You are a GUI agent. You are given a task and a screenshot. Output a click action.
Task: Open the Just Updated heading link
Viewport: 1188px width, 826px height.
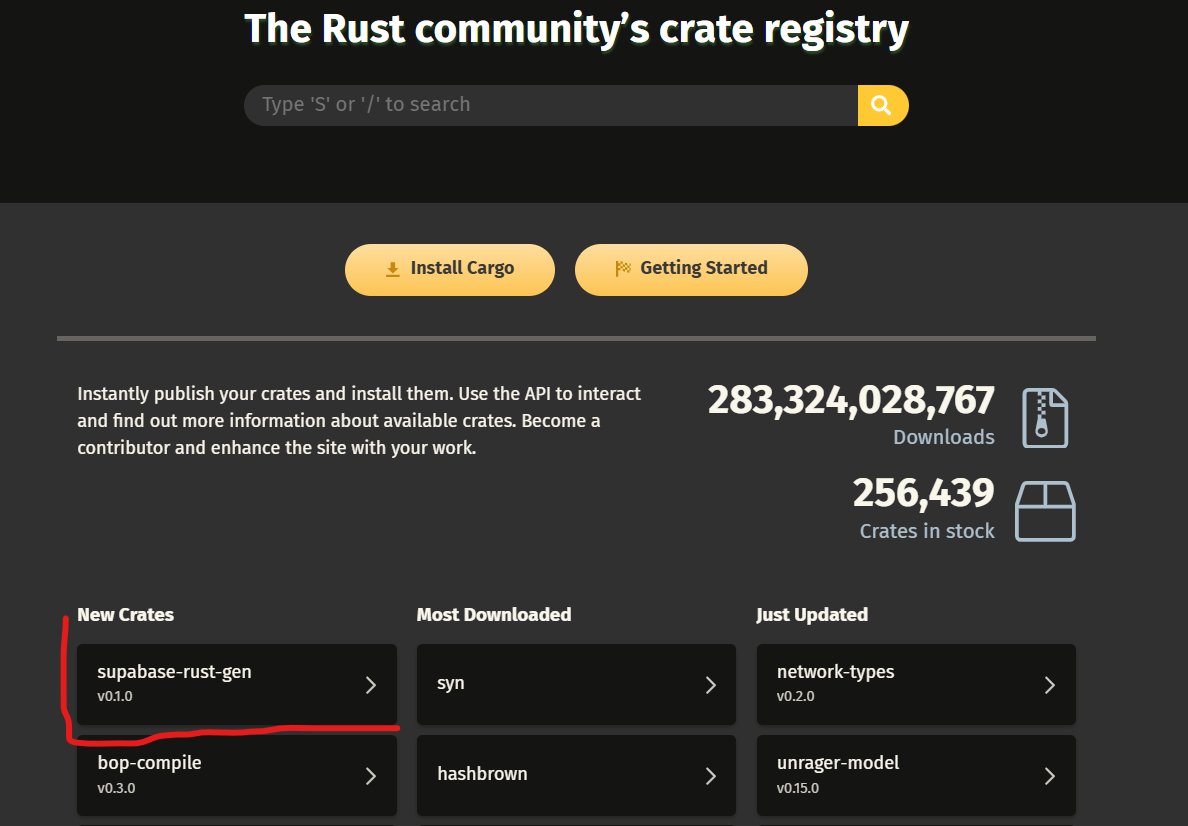811,614
